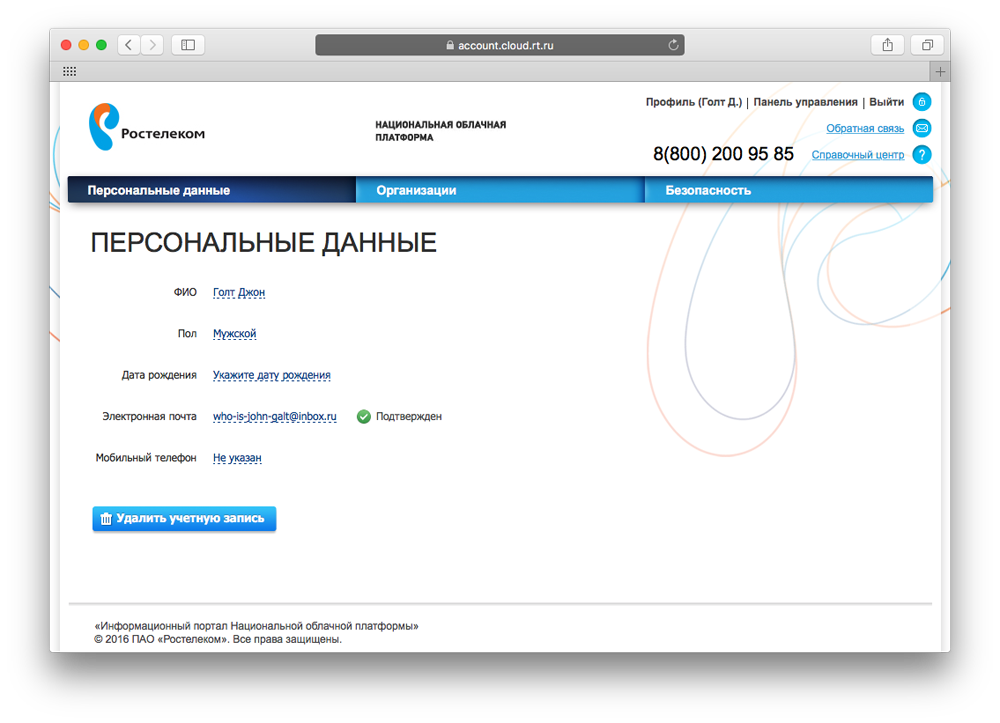1000x723 pixels.
Task: Open the Обратная связь link
Action: click(x=865, y=128)
